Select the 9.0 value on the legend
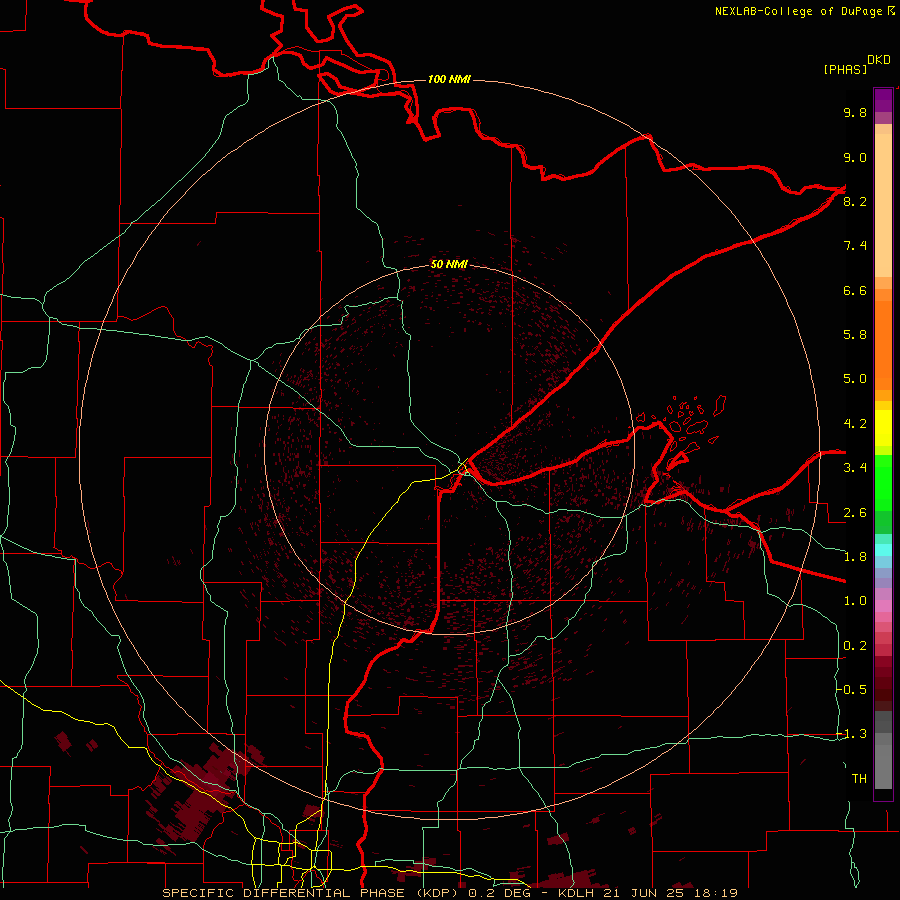This screenshot has height=900, width=900. click(855, 157)
